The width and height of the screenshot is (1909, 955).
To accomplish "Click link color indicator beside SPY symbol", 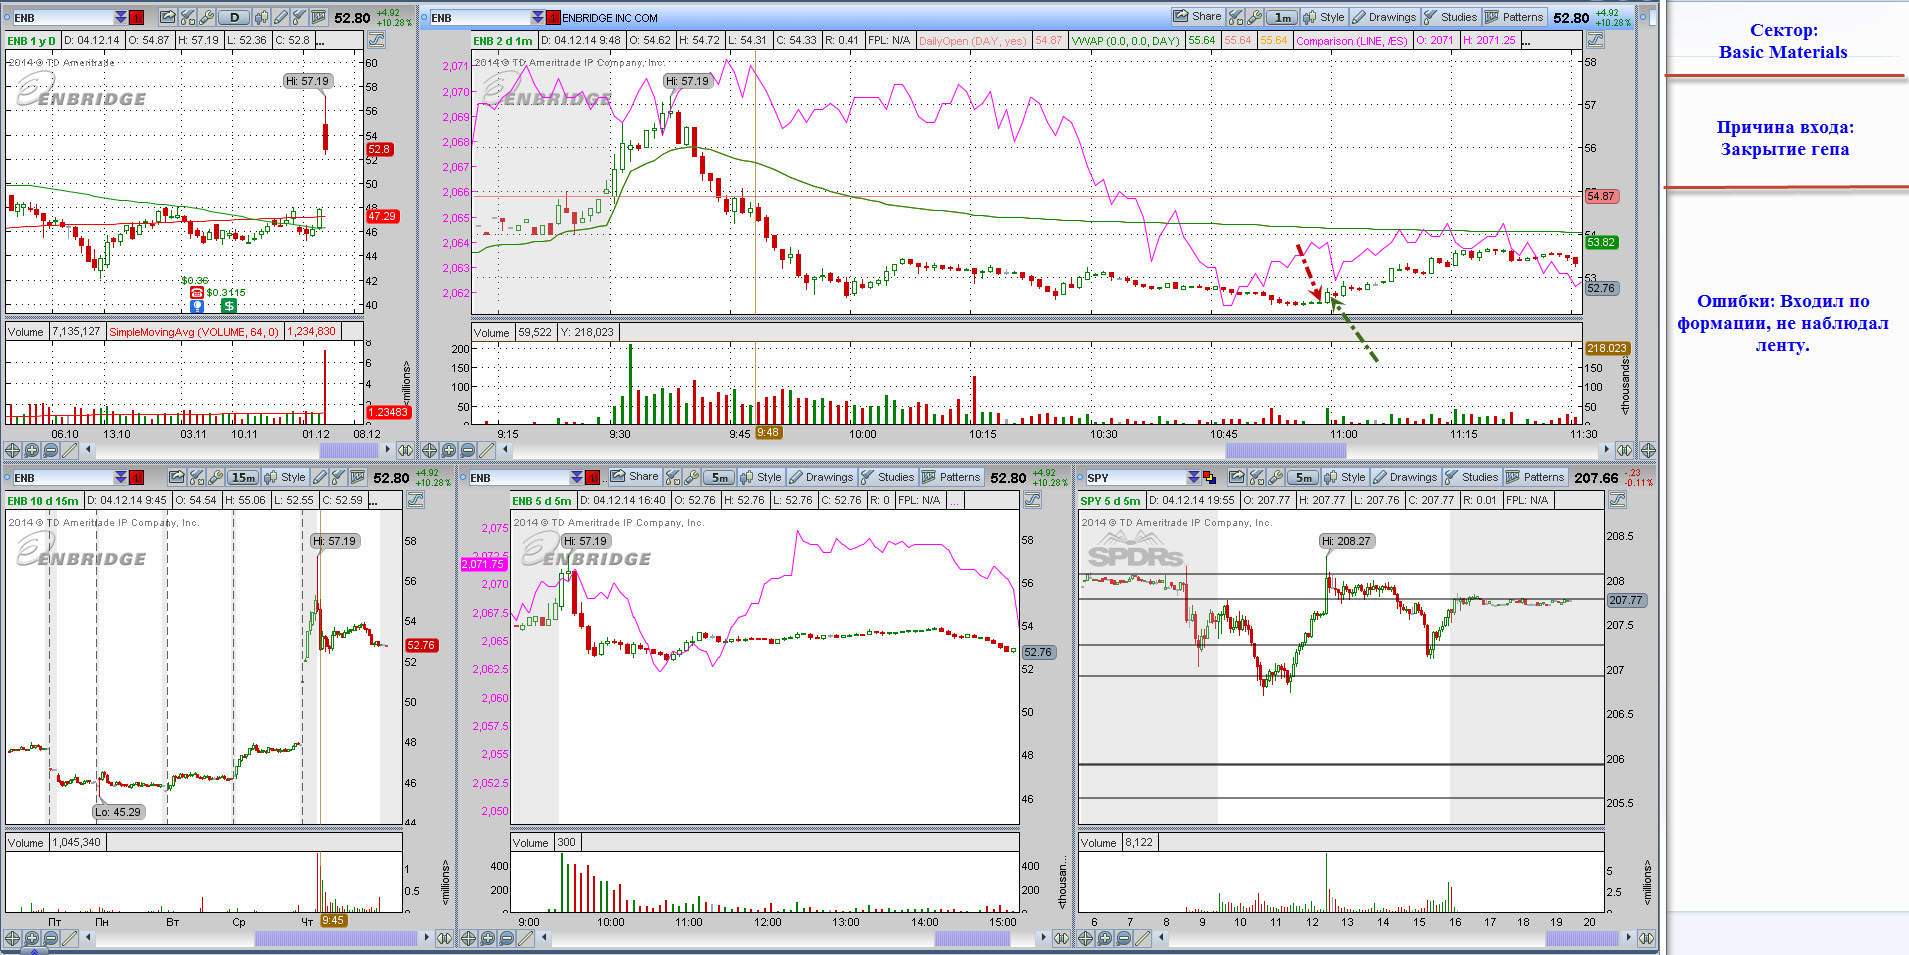I will [x=1209, y=477].
